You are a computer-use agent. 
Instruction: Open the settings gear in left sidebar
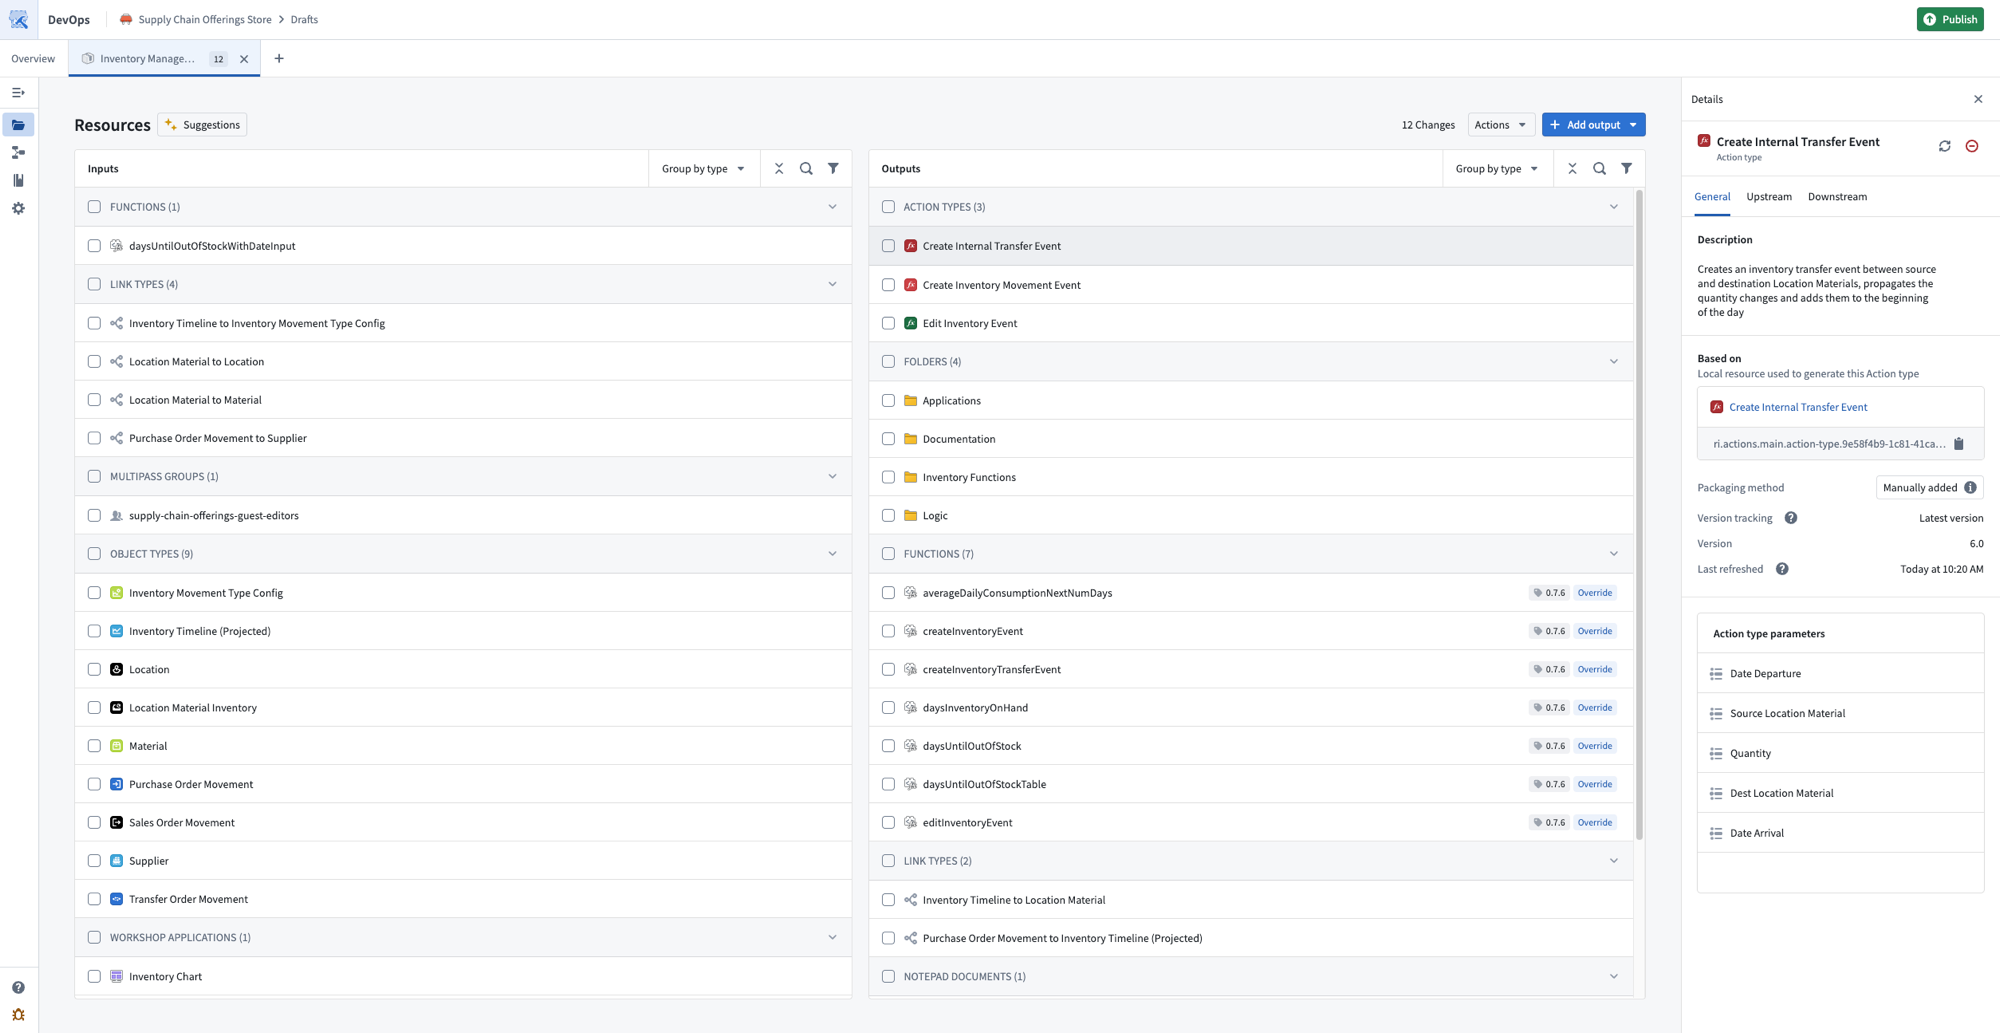coord(18,208)
